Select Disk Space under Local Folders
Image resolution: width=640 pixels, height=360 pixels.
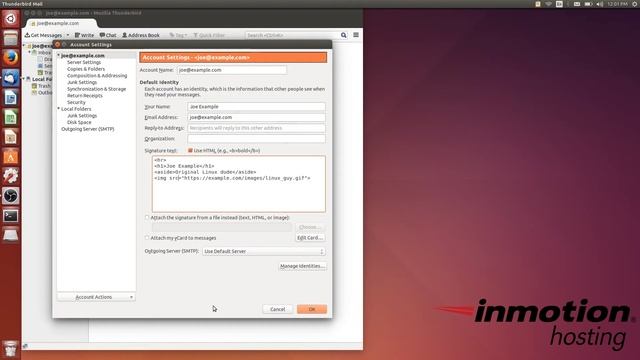[x=79, y=122]
